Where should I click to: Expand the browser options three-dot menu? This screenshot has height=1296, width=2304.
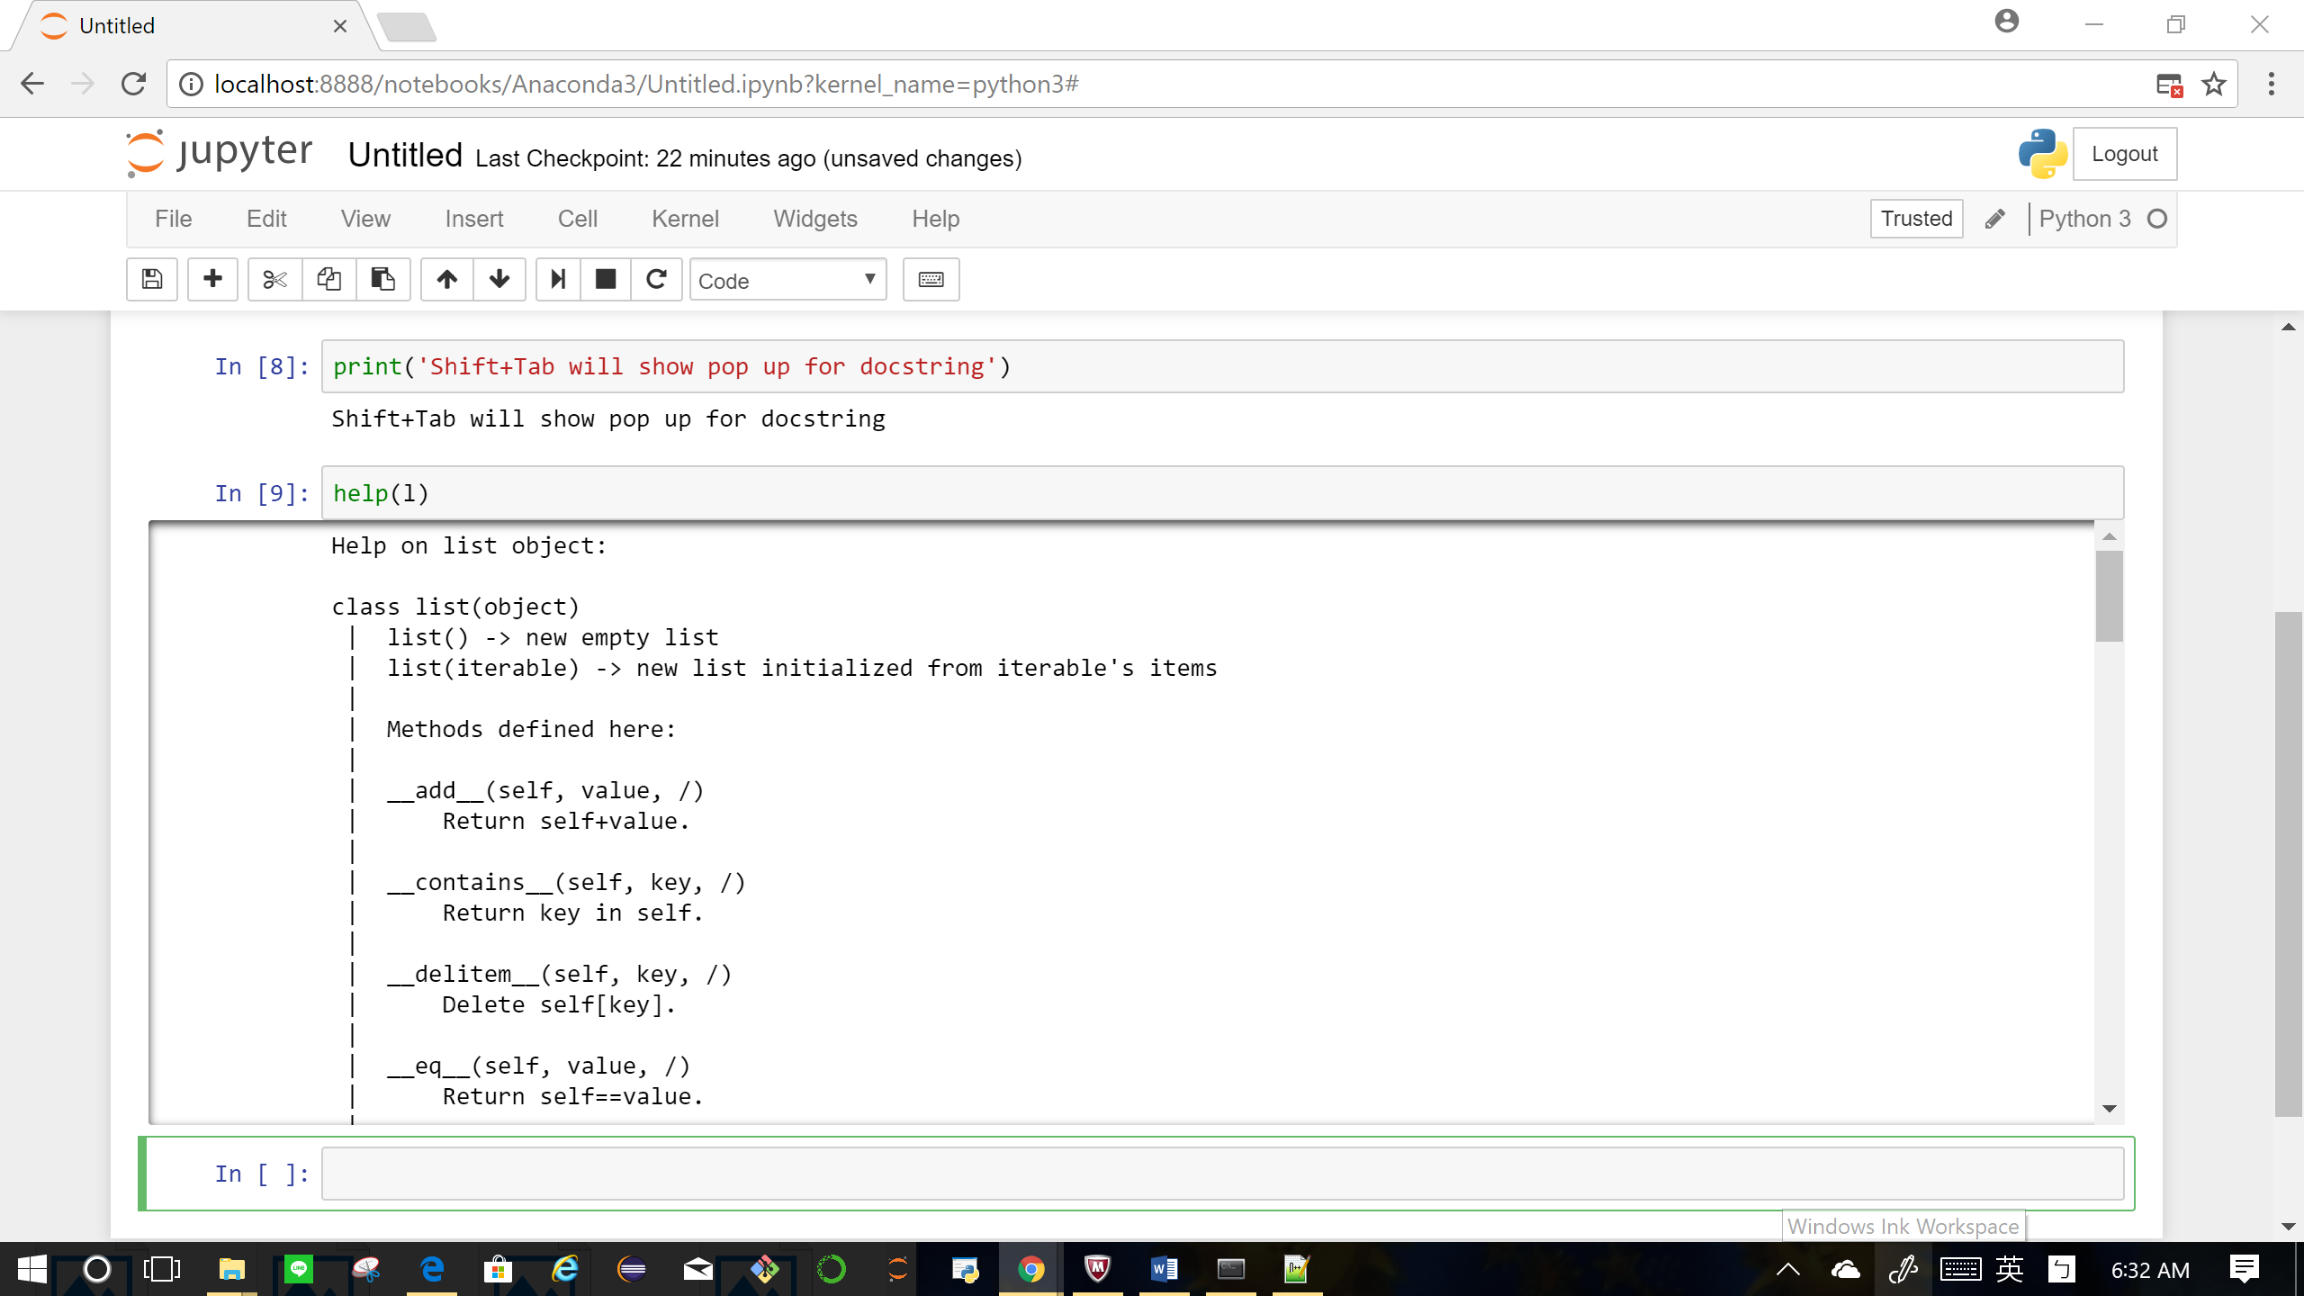2271,84
